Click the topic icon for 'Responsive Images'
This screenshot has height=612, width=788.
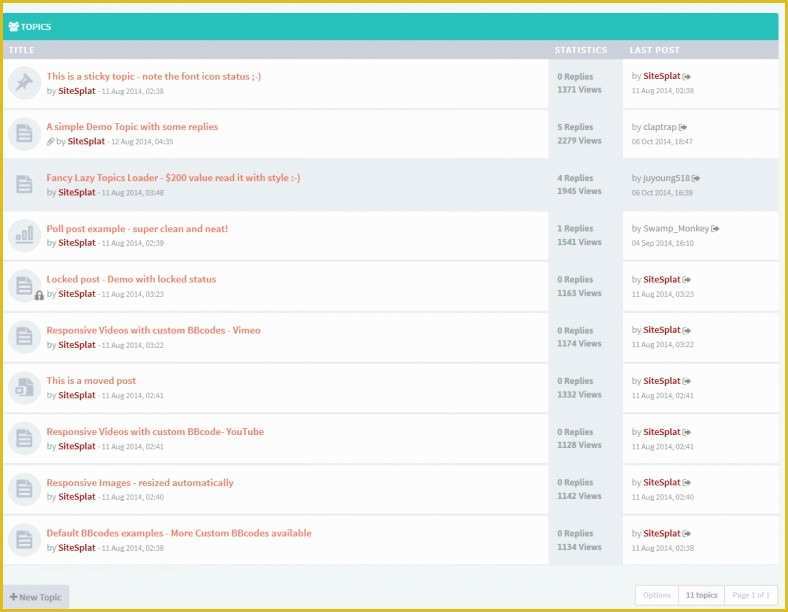pyautogui.click(x=24, y=489)
